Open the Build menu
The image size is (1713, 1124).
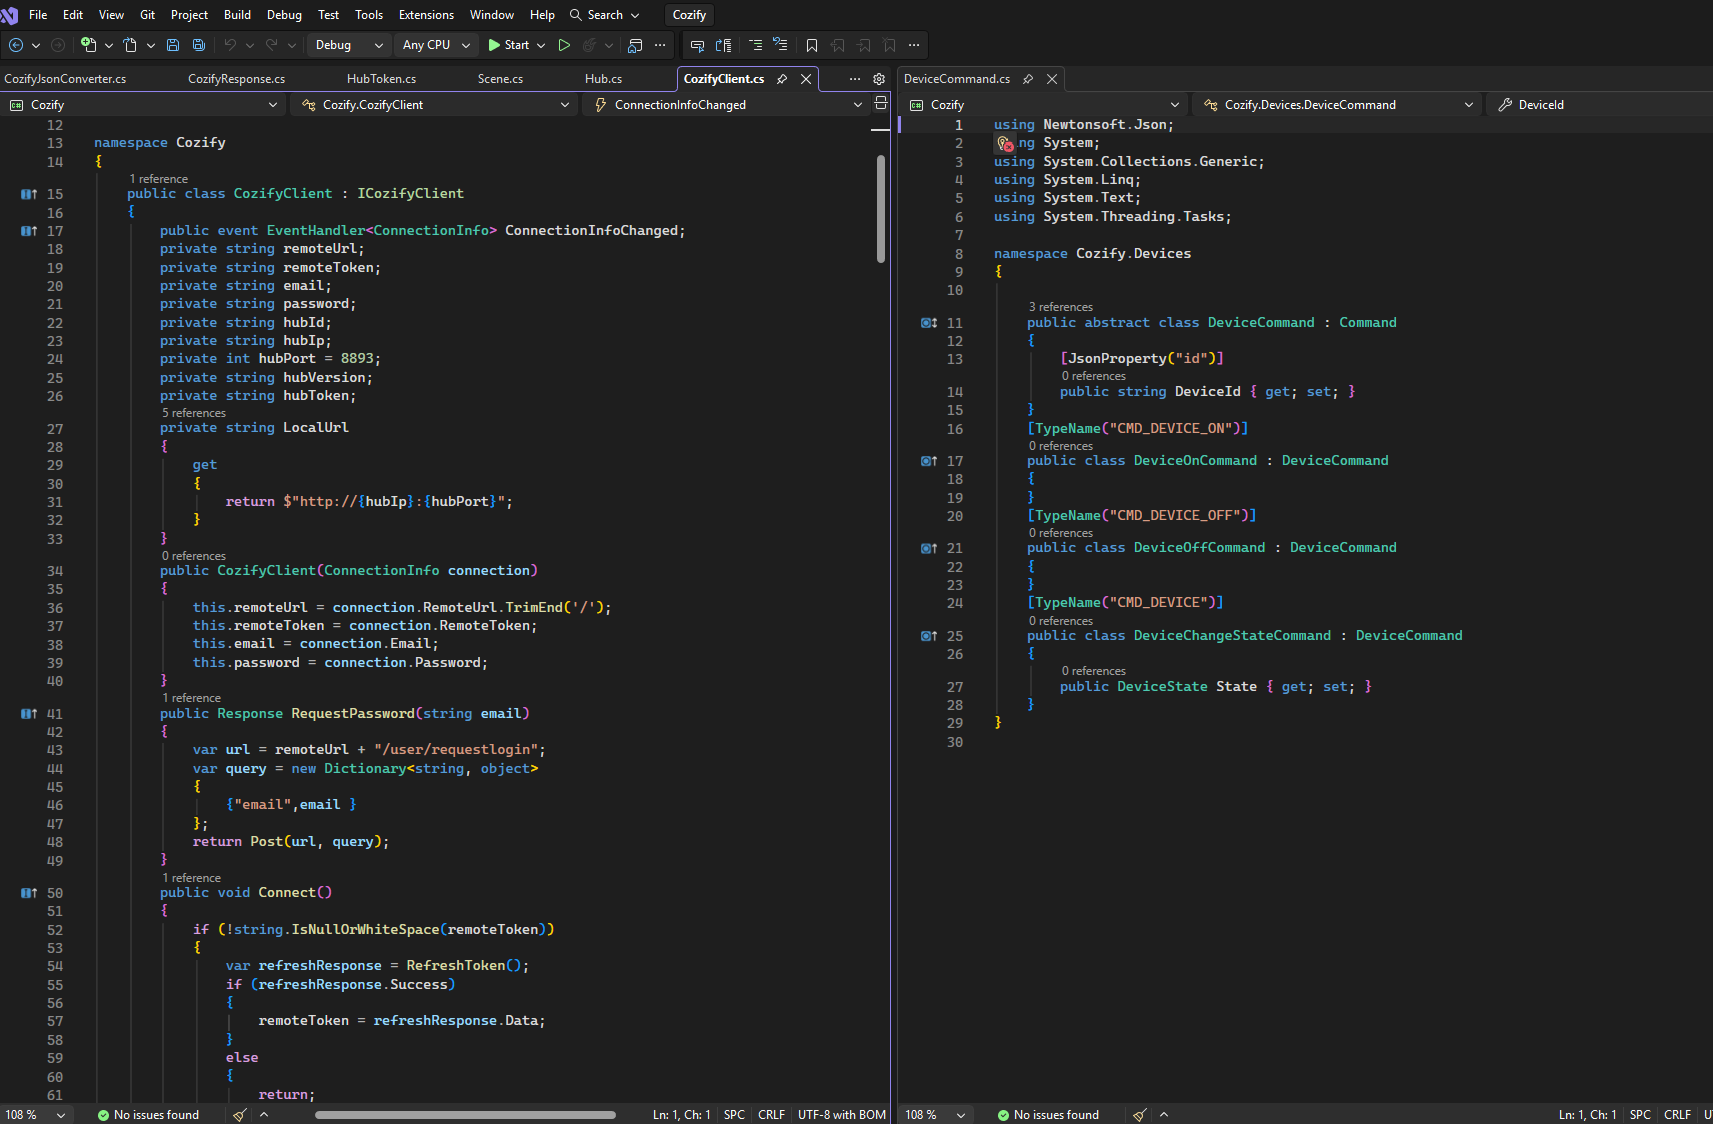pos(237,15)
